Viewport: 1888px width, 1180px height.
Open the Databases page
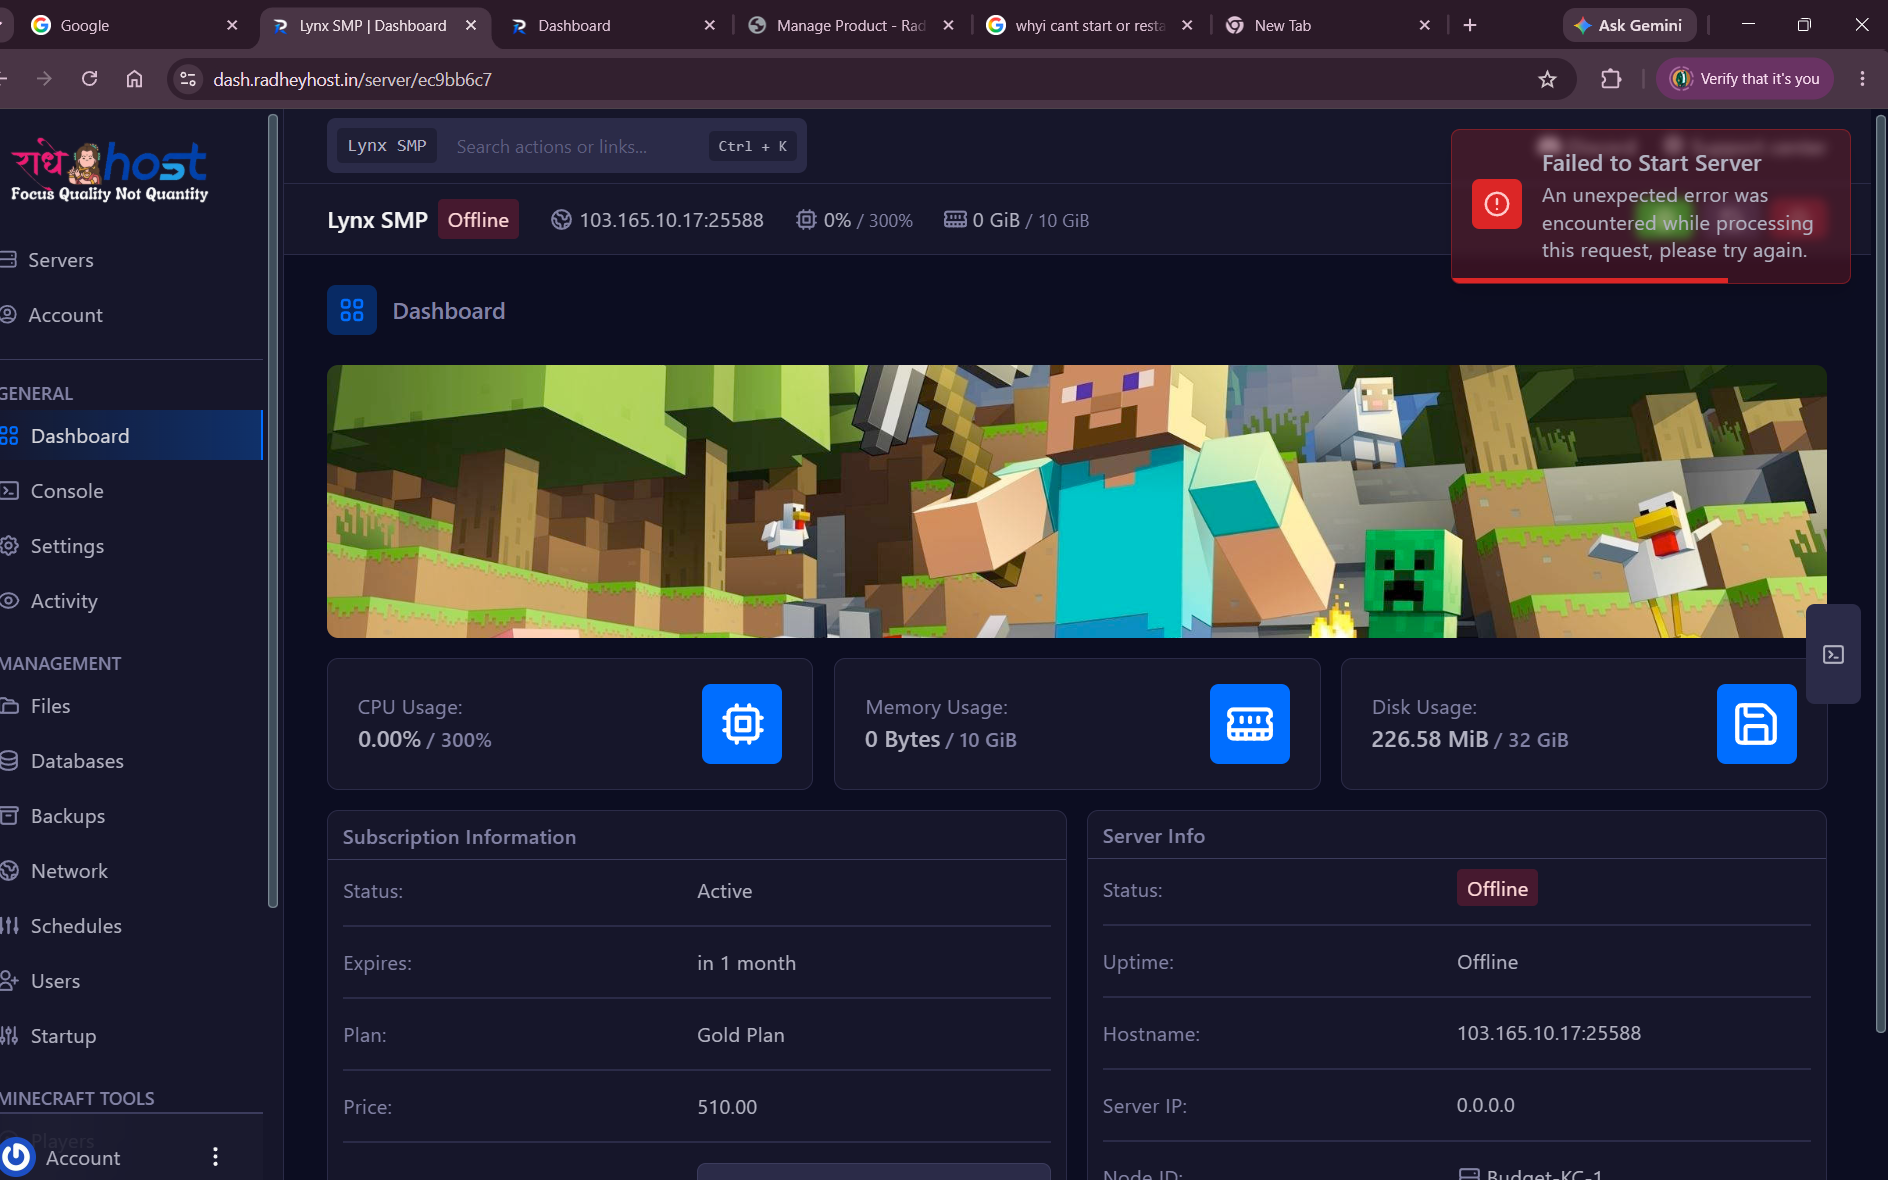click(x=77, y=761)
